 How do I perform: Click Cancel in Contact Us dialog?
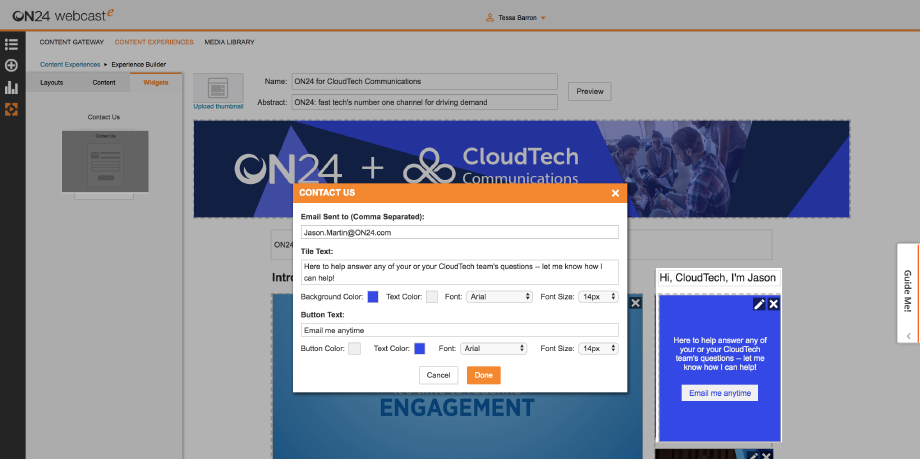[x=438, y=375]
